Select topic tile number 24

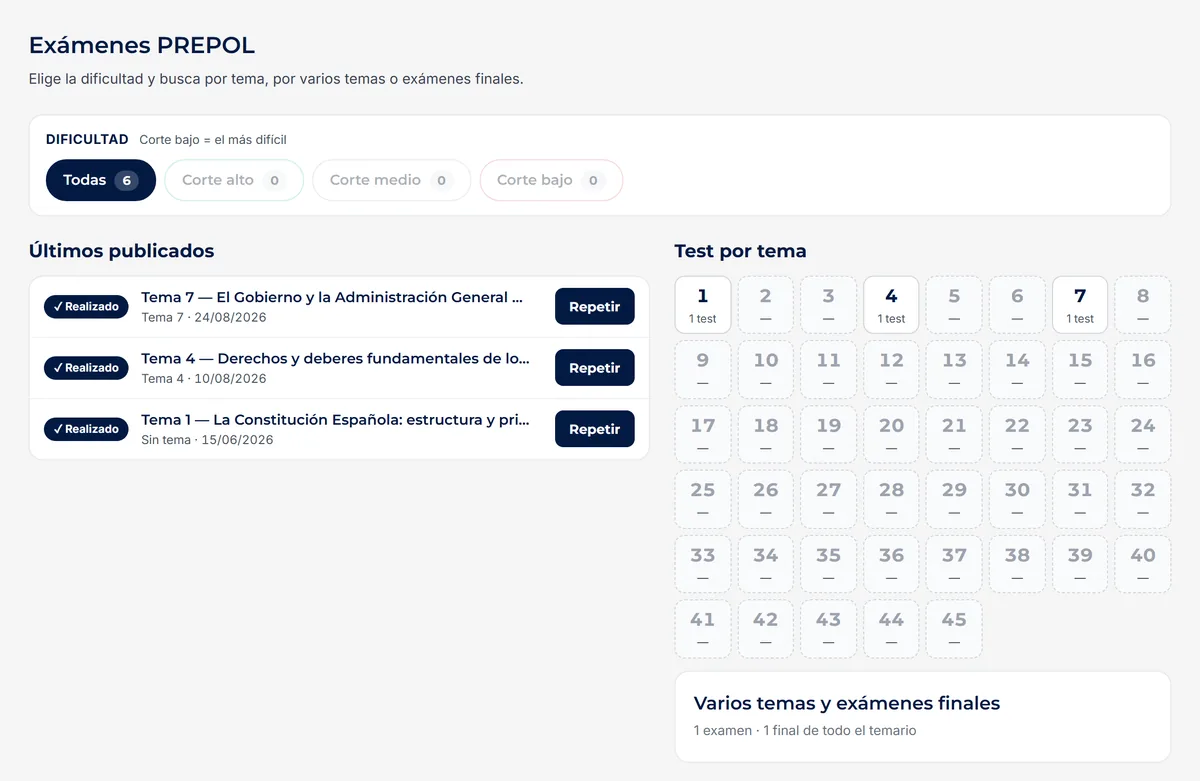[1143, 435]
